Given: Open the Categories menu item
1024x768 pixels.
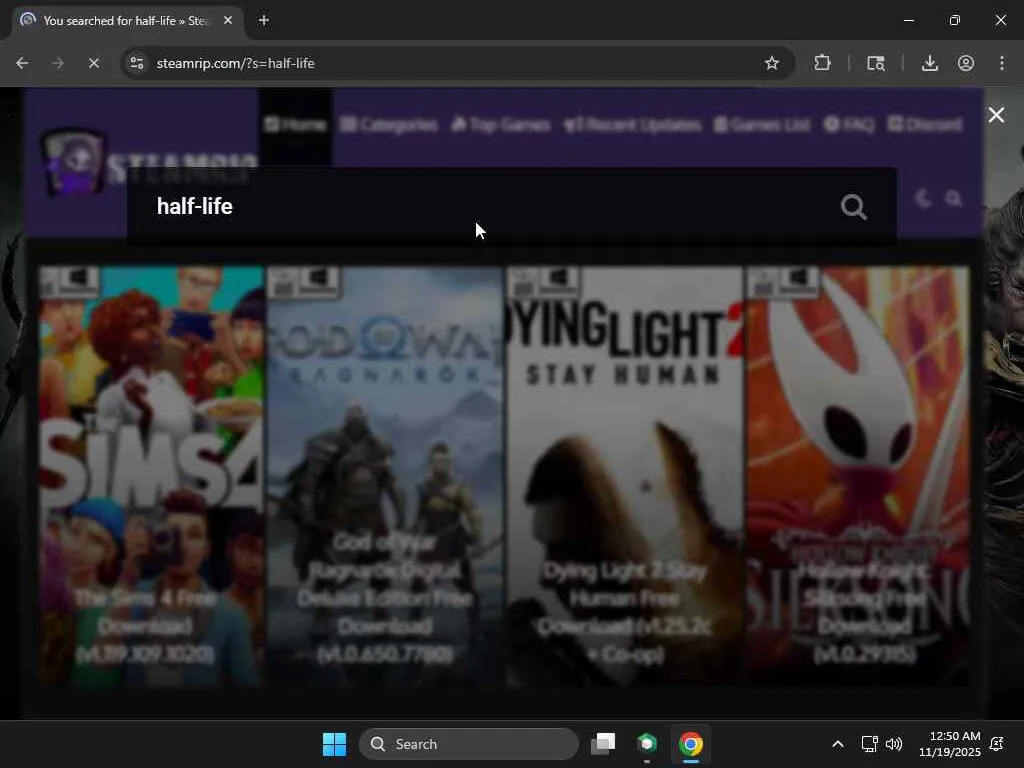Looking at the screenshot, I should point(389,124).
